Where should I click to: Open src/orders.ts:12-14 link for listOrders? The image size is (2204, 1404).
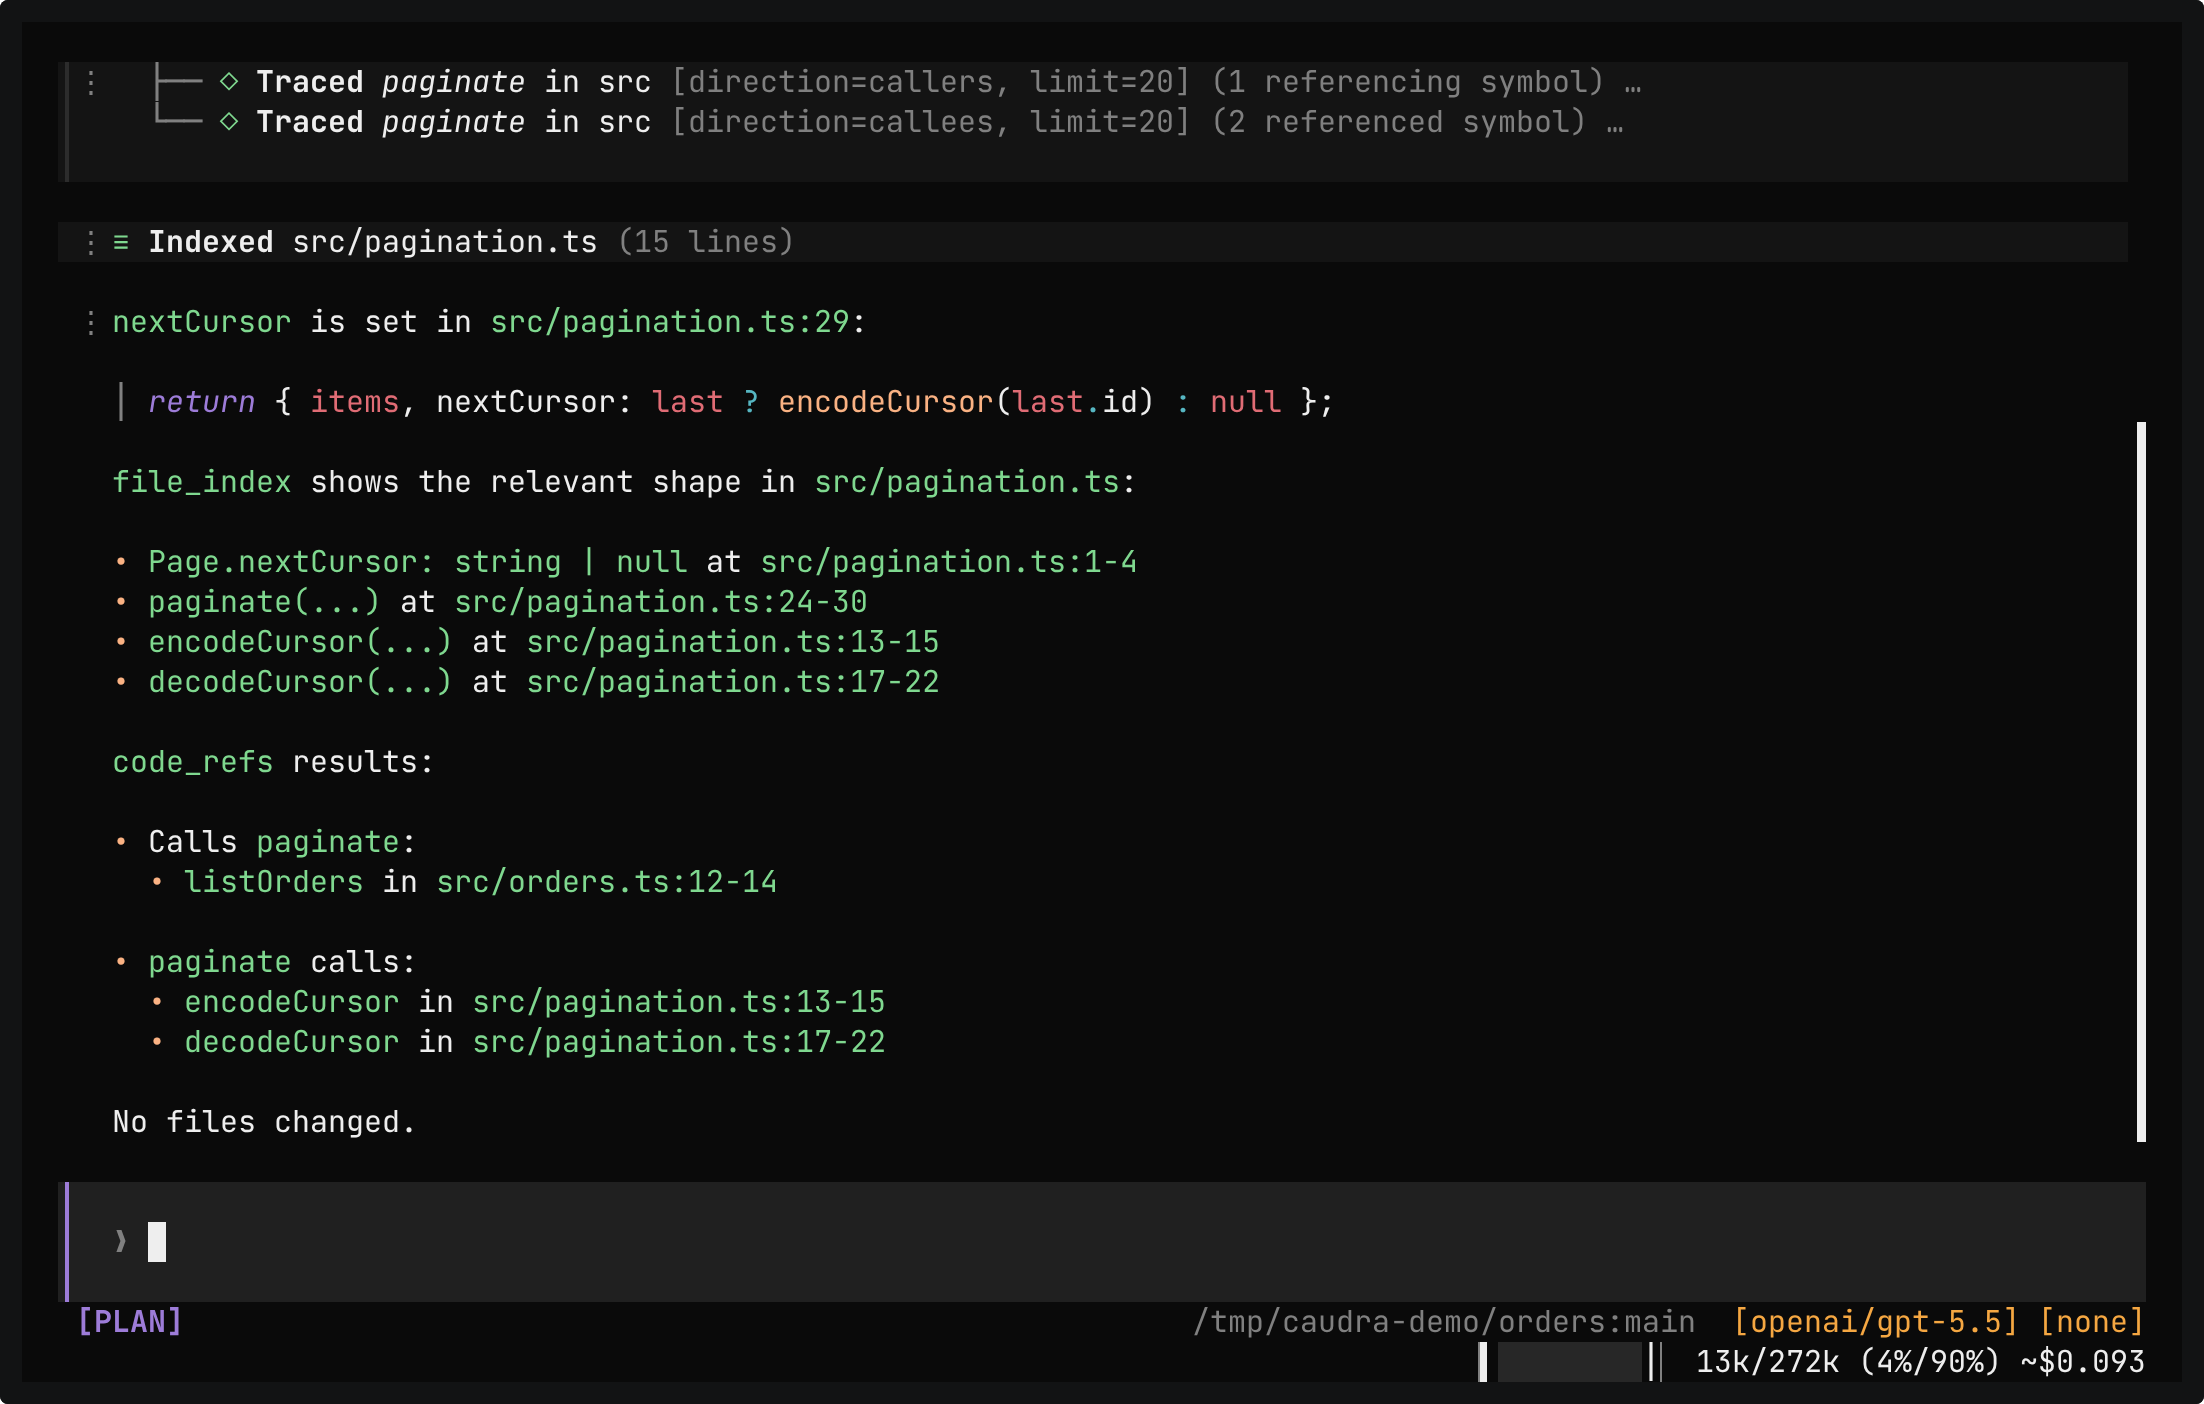point(607,882)
